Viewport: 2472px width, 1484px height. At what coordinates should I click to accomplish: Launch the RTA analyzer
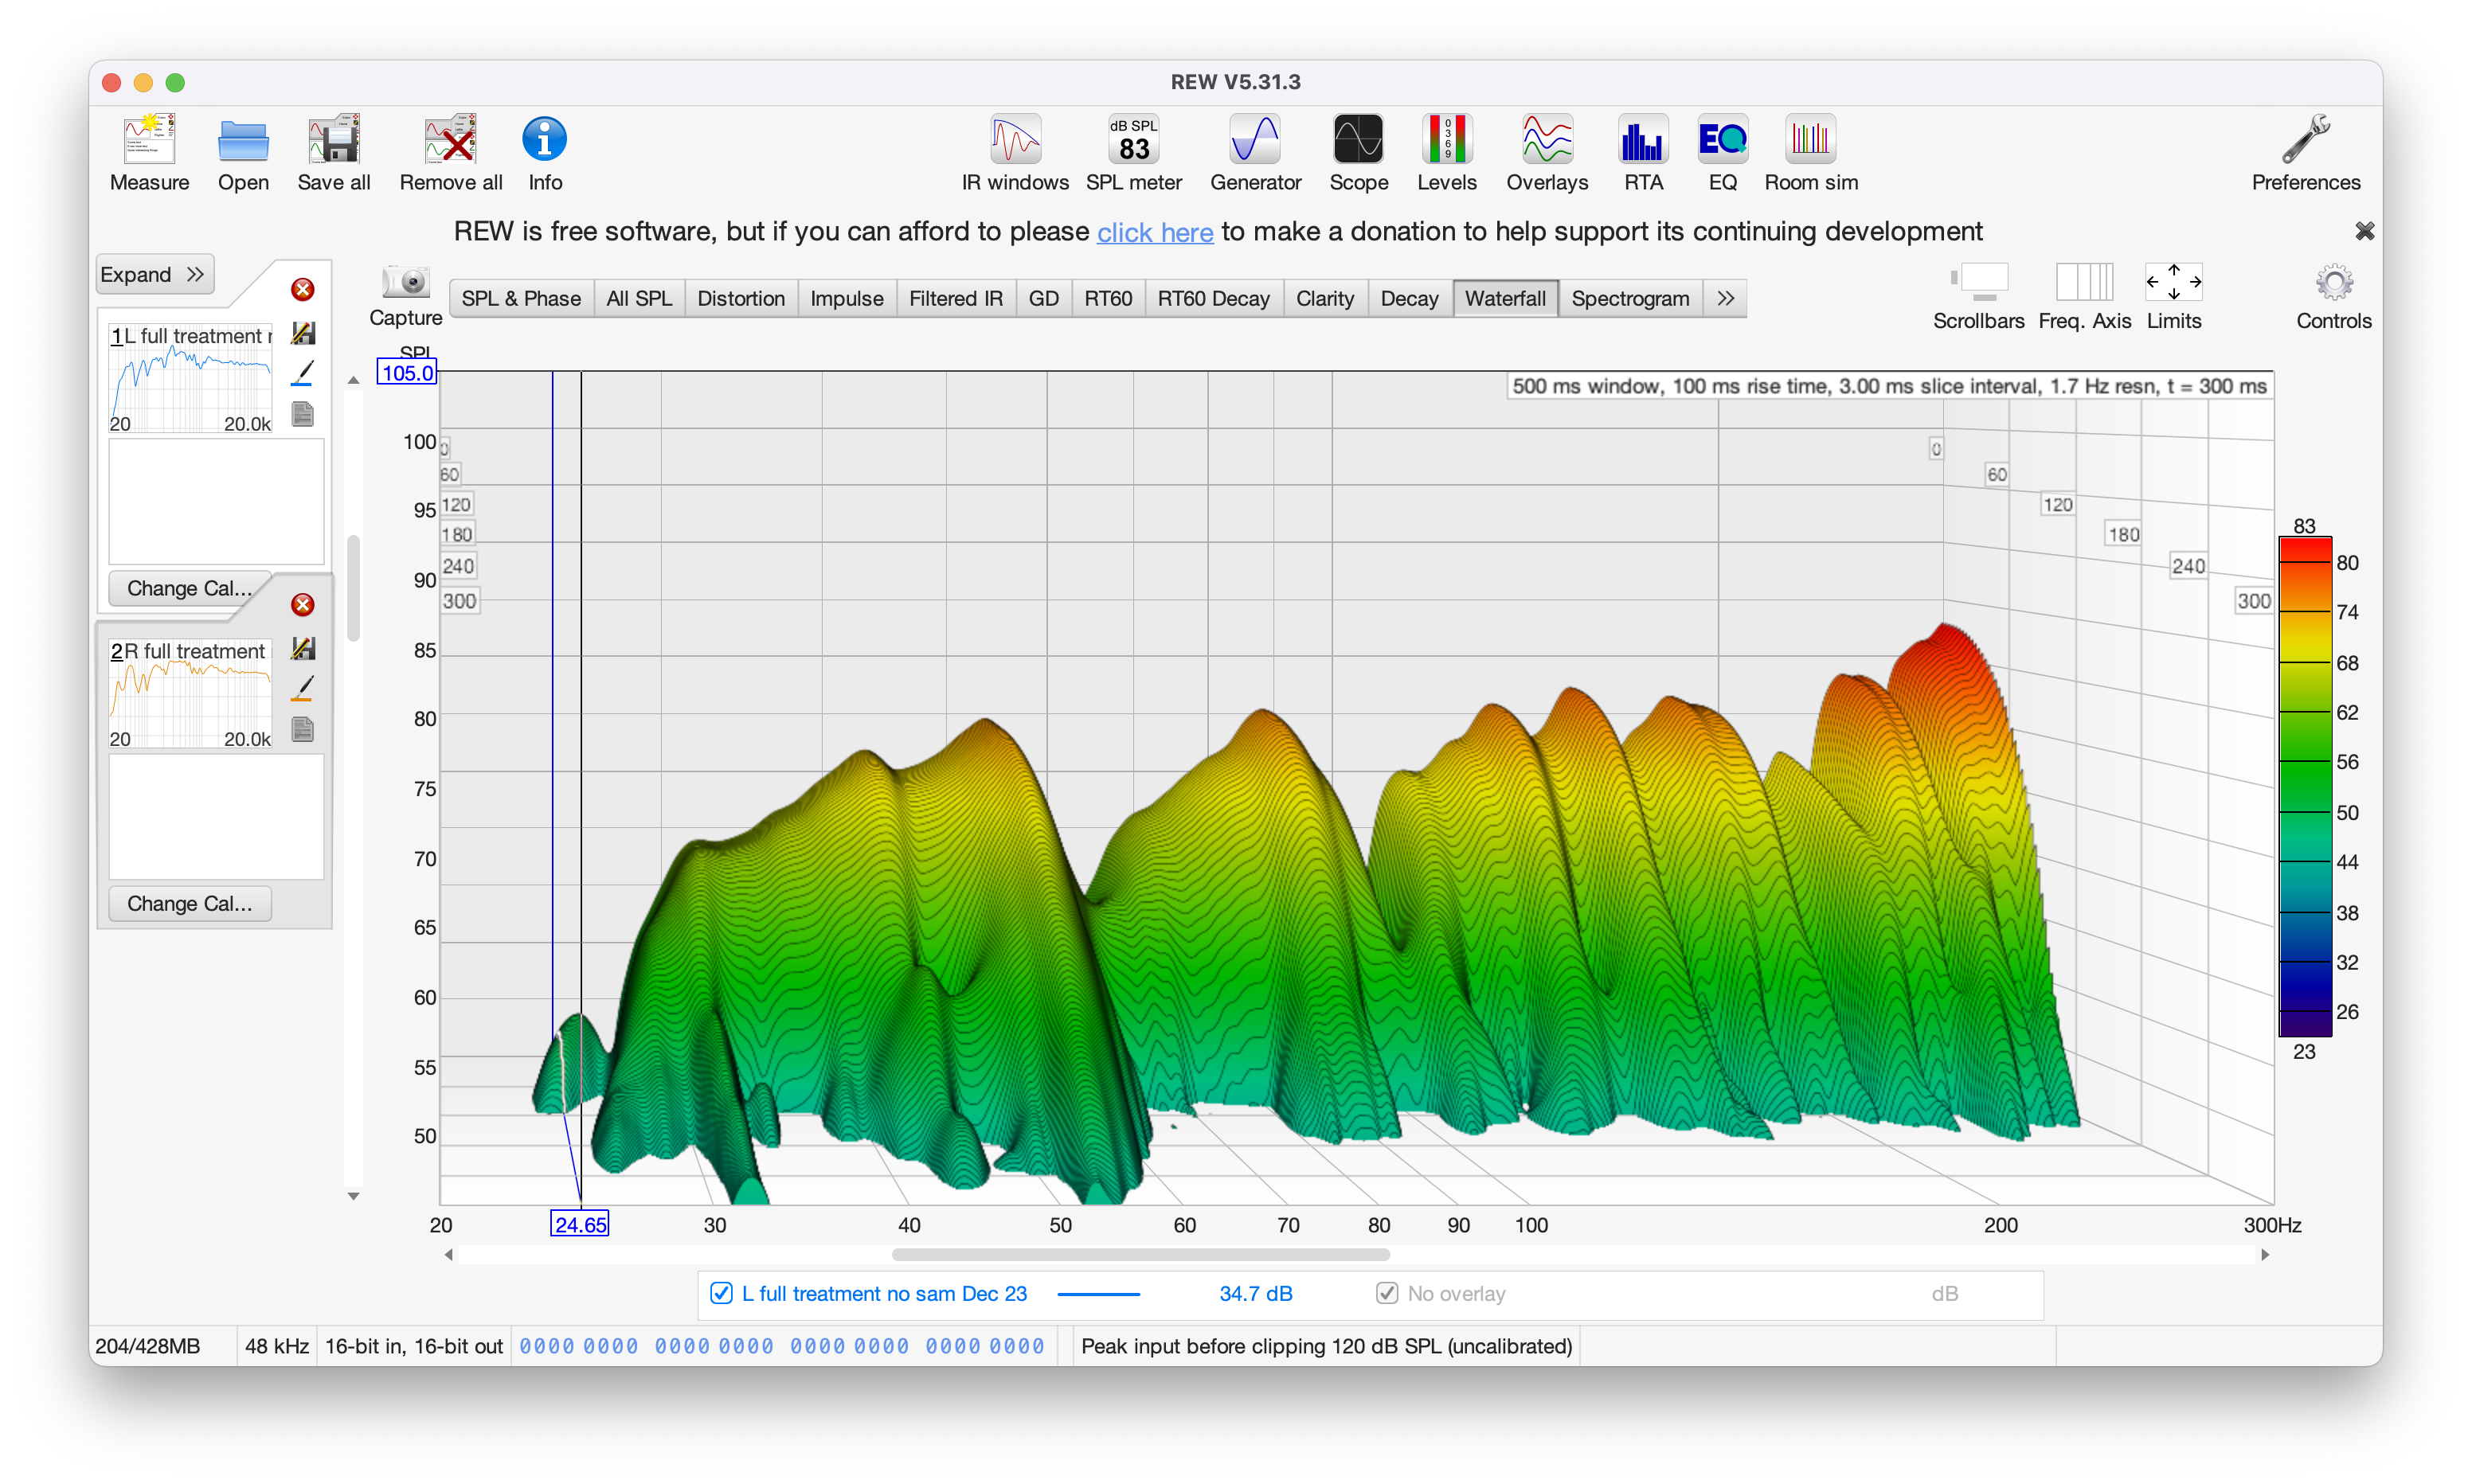tap(1643, 141)
